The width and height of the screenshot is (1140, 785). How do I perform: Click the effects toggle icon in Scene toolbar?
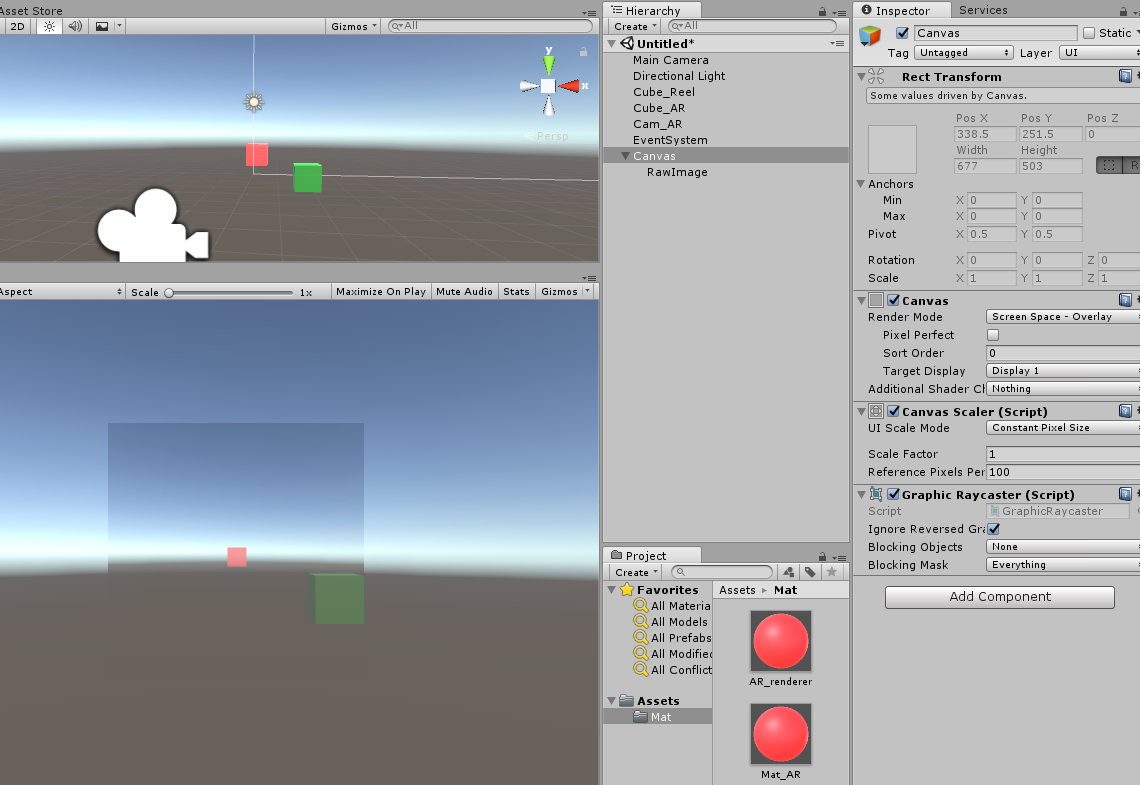pos(102,26)
